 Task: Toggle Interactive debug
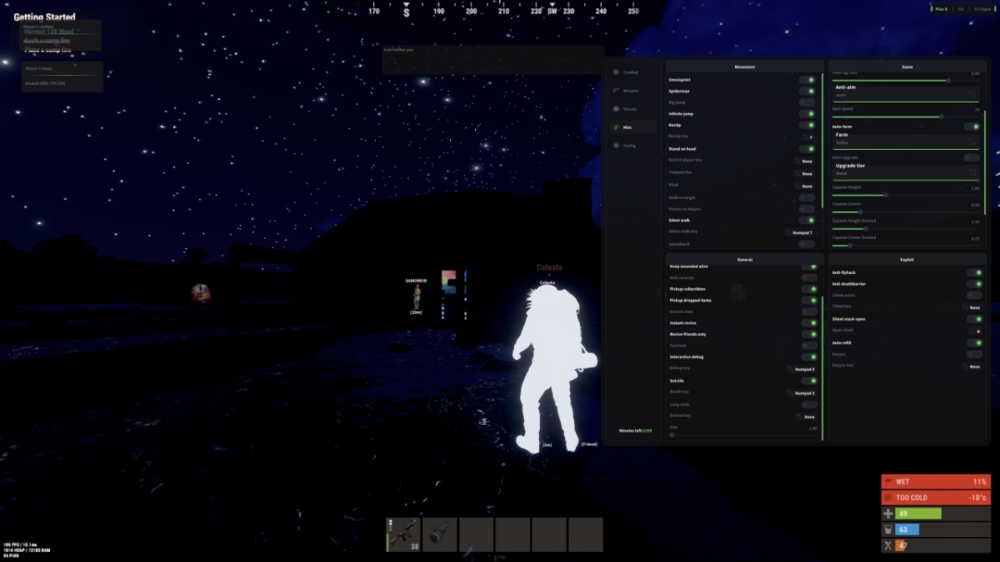click(x=809, y=357)
